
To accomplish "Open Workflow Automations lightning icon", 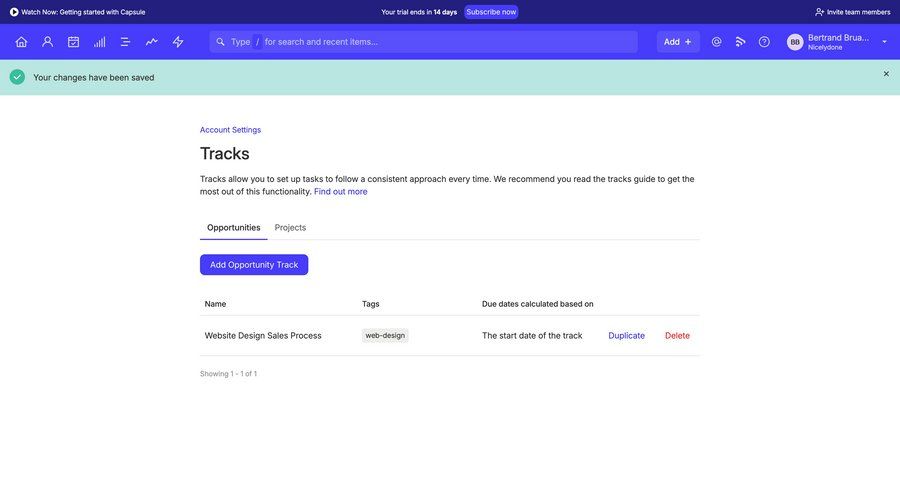I will [x=178, y=42].
